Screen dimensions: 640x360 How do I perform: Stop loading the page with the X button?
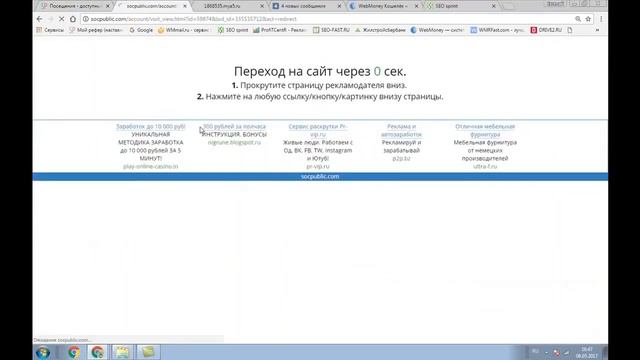coord(61,19)
